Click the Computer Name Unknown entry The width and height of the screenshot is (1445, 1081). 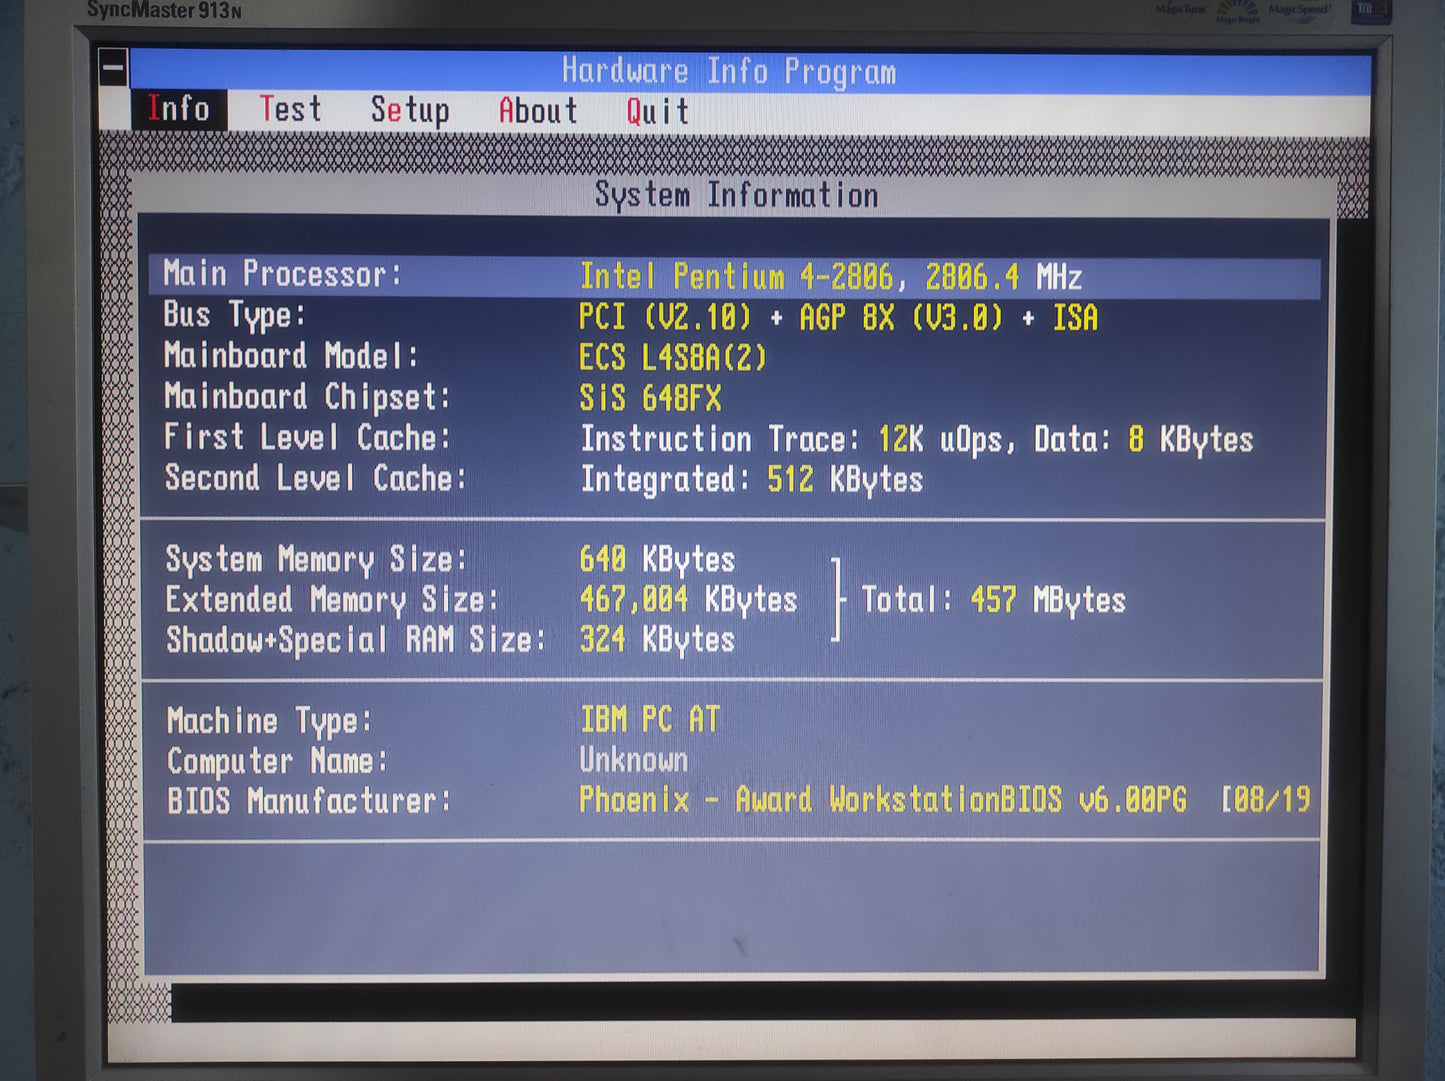click(x=632, y=760)
